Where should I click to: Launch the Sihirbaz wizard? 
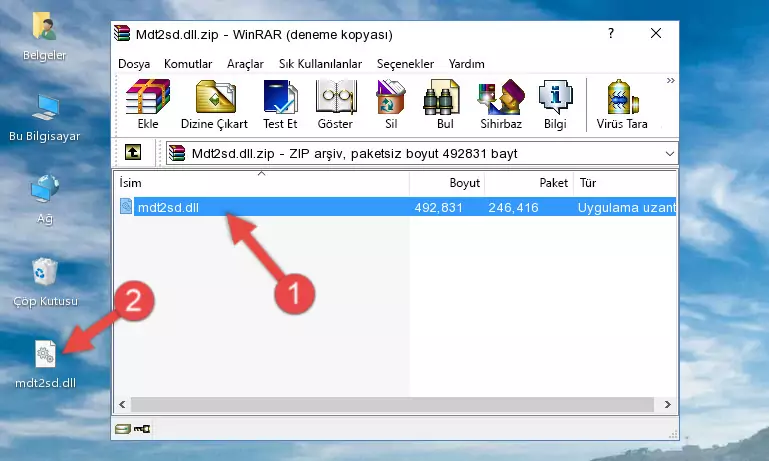(x=501, y=104)
